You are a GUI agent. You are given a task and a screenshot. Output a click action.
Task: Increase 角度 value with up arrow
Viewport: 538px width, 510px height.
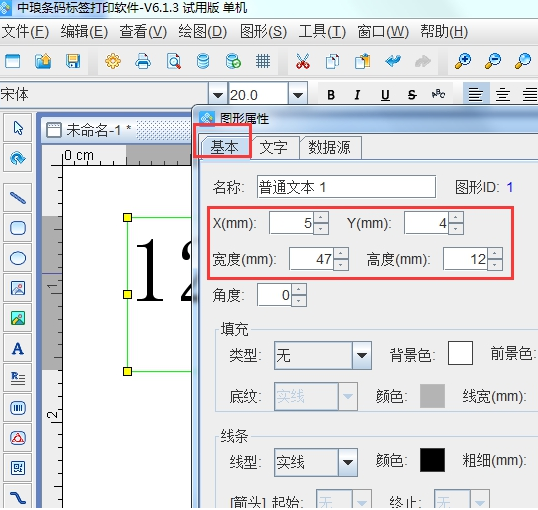point(299,290)
